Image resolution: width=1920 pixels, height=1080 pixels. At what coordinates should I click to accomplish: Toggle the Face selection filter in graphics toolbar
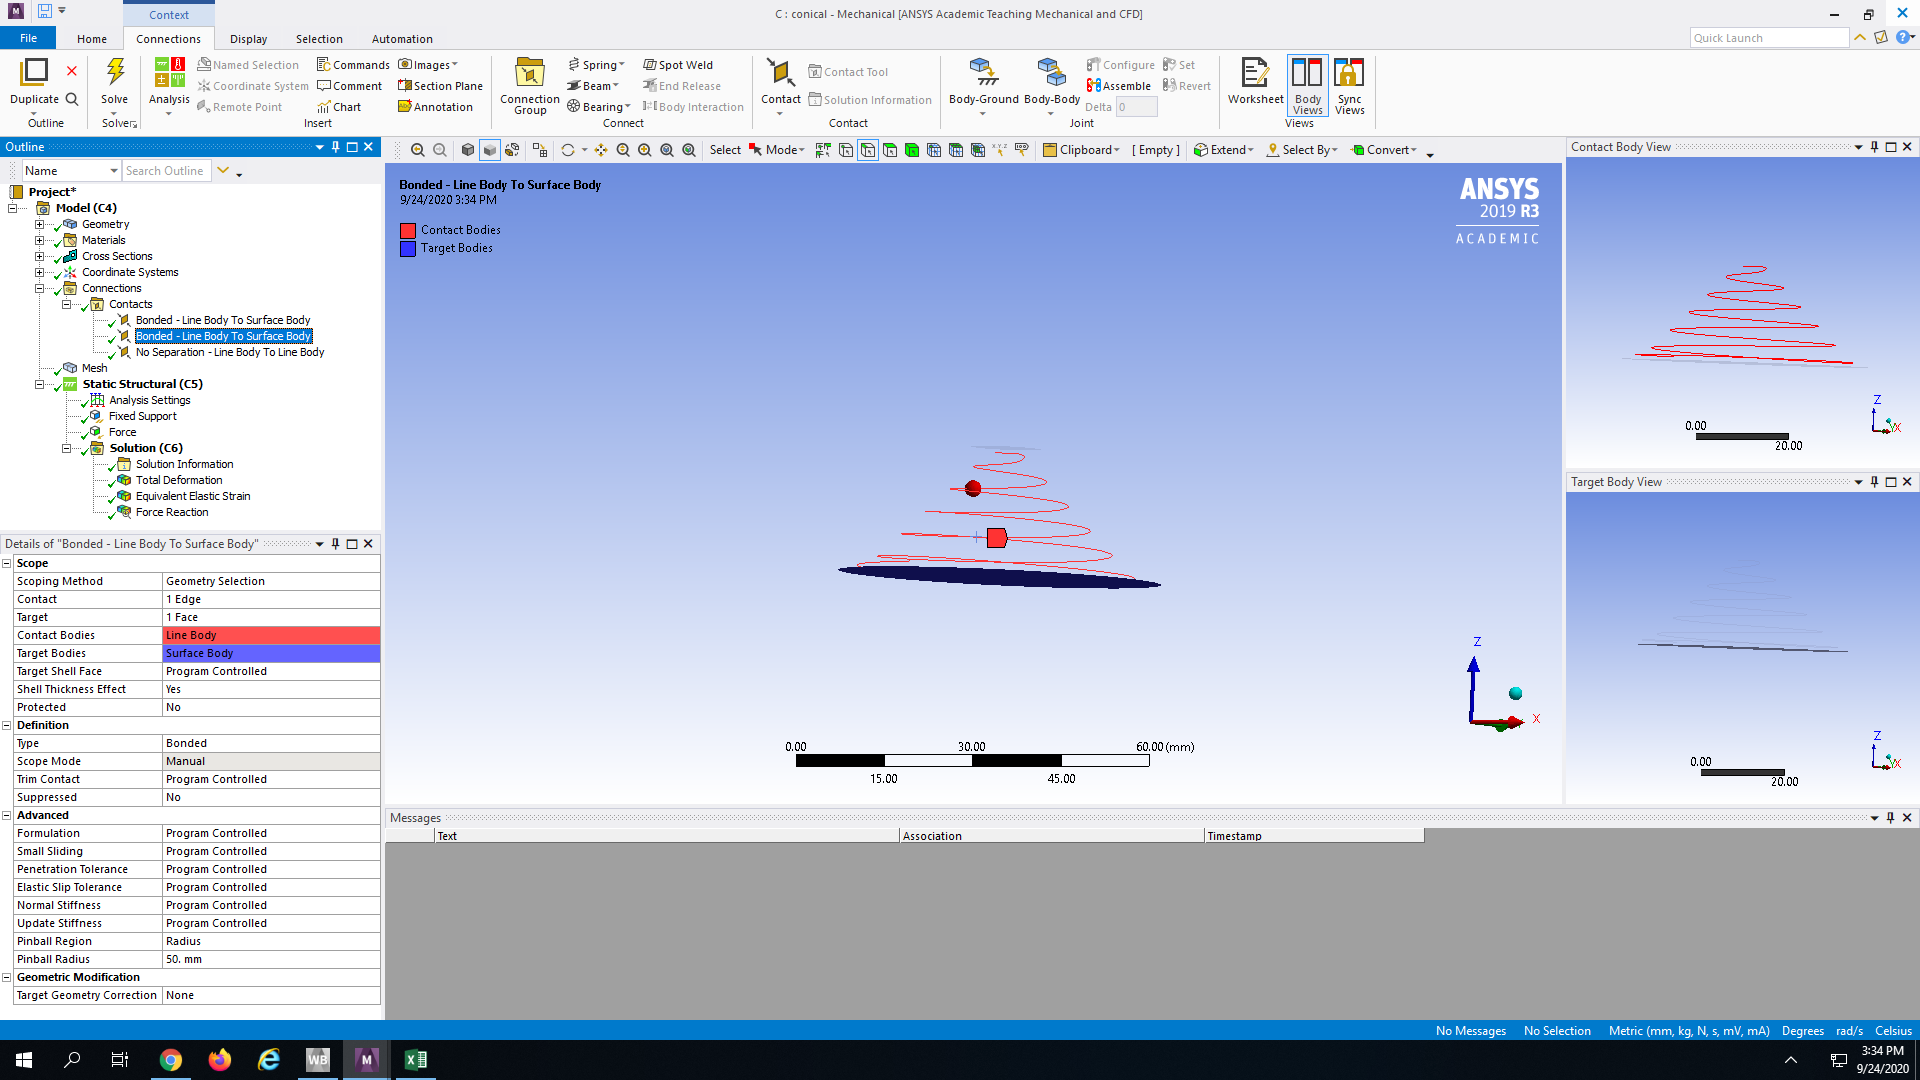click(890, 150)
